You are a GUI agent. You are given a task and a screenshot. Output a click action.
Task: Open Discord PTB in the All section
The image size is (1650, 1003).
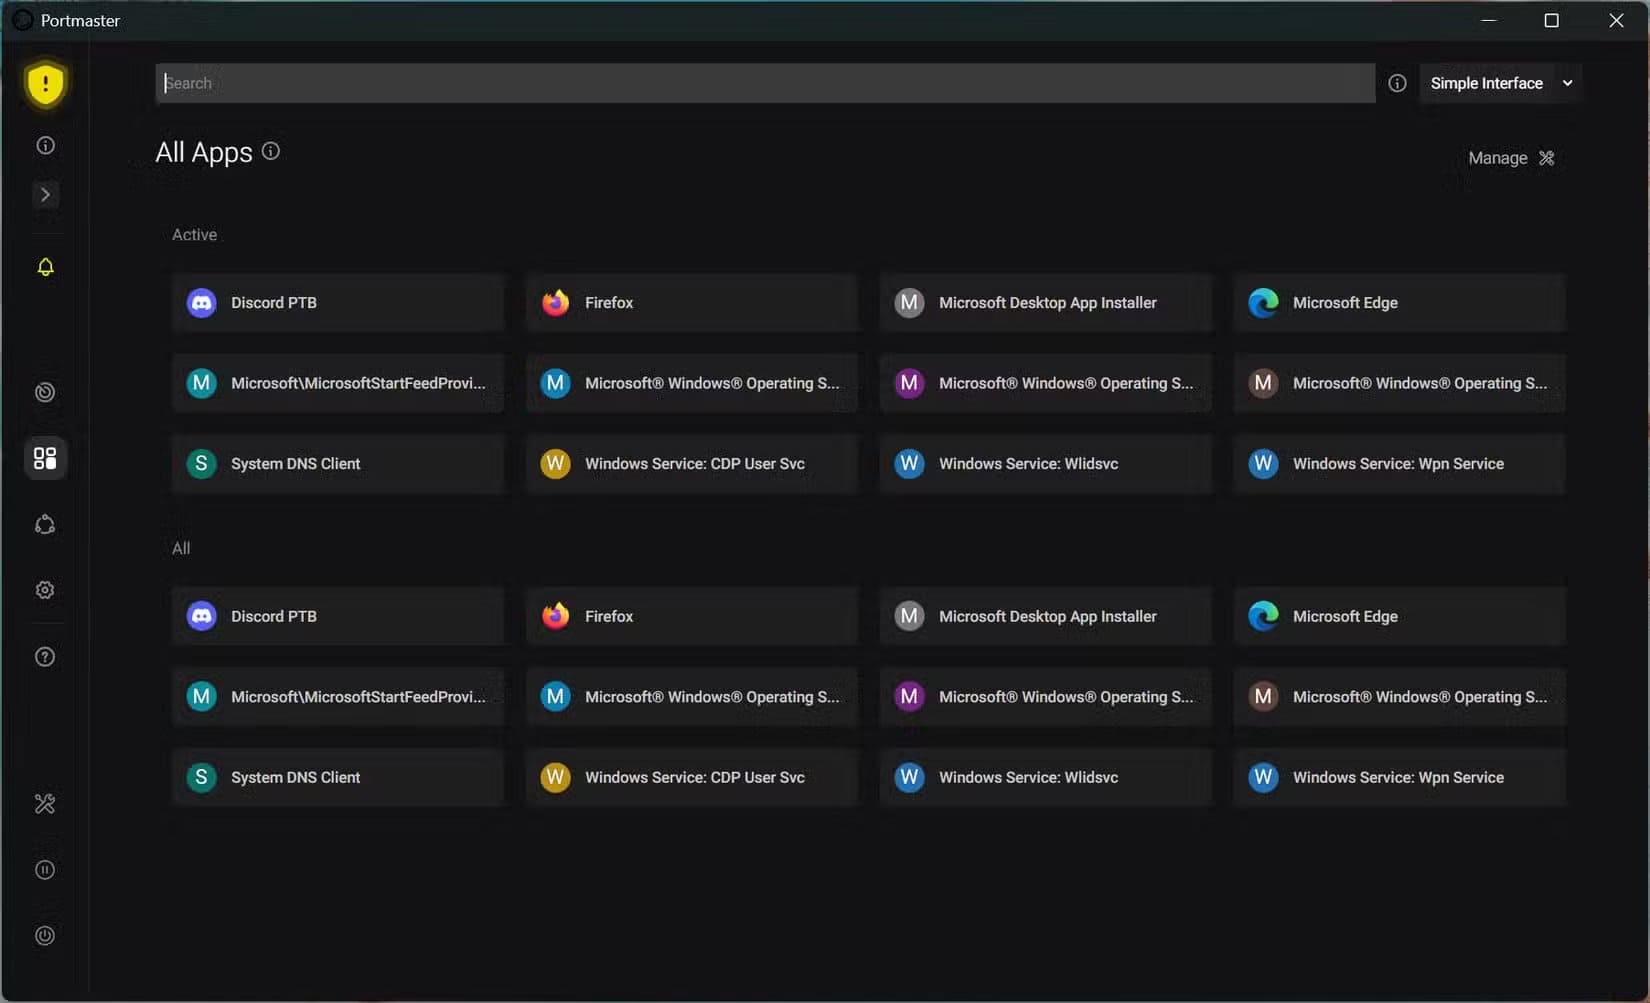[337, 617]
